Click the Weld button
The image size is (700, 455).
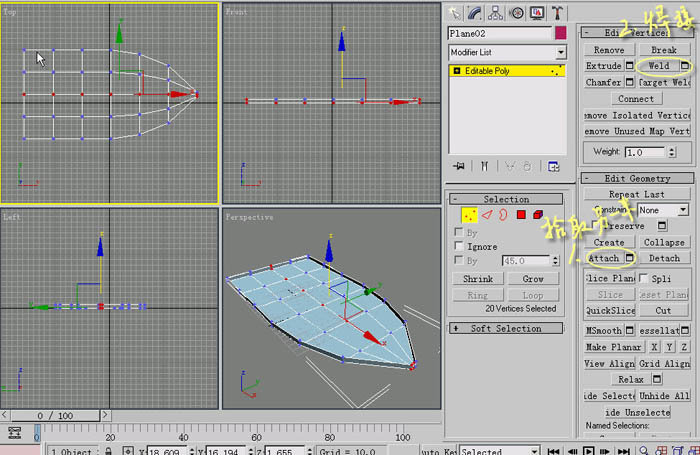point(658,66)
